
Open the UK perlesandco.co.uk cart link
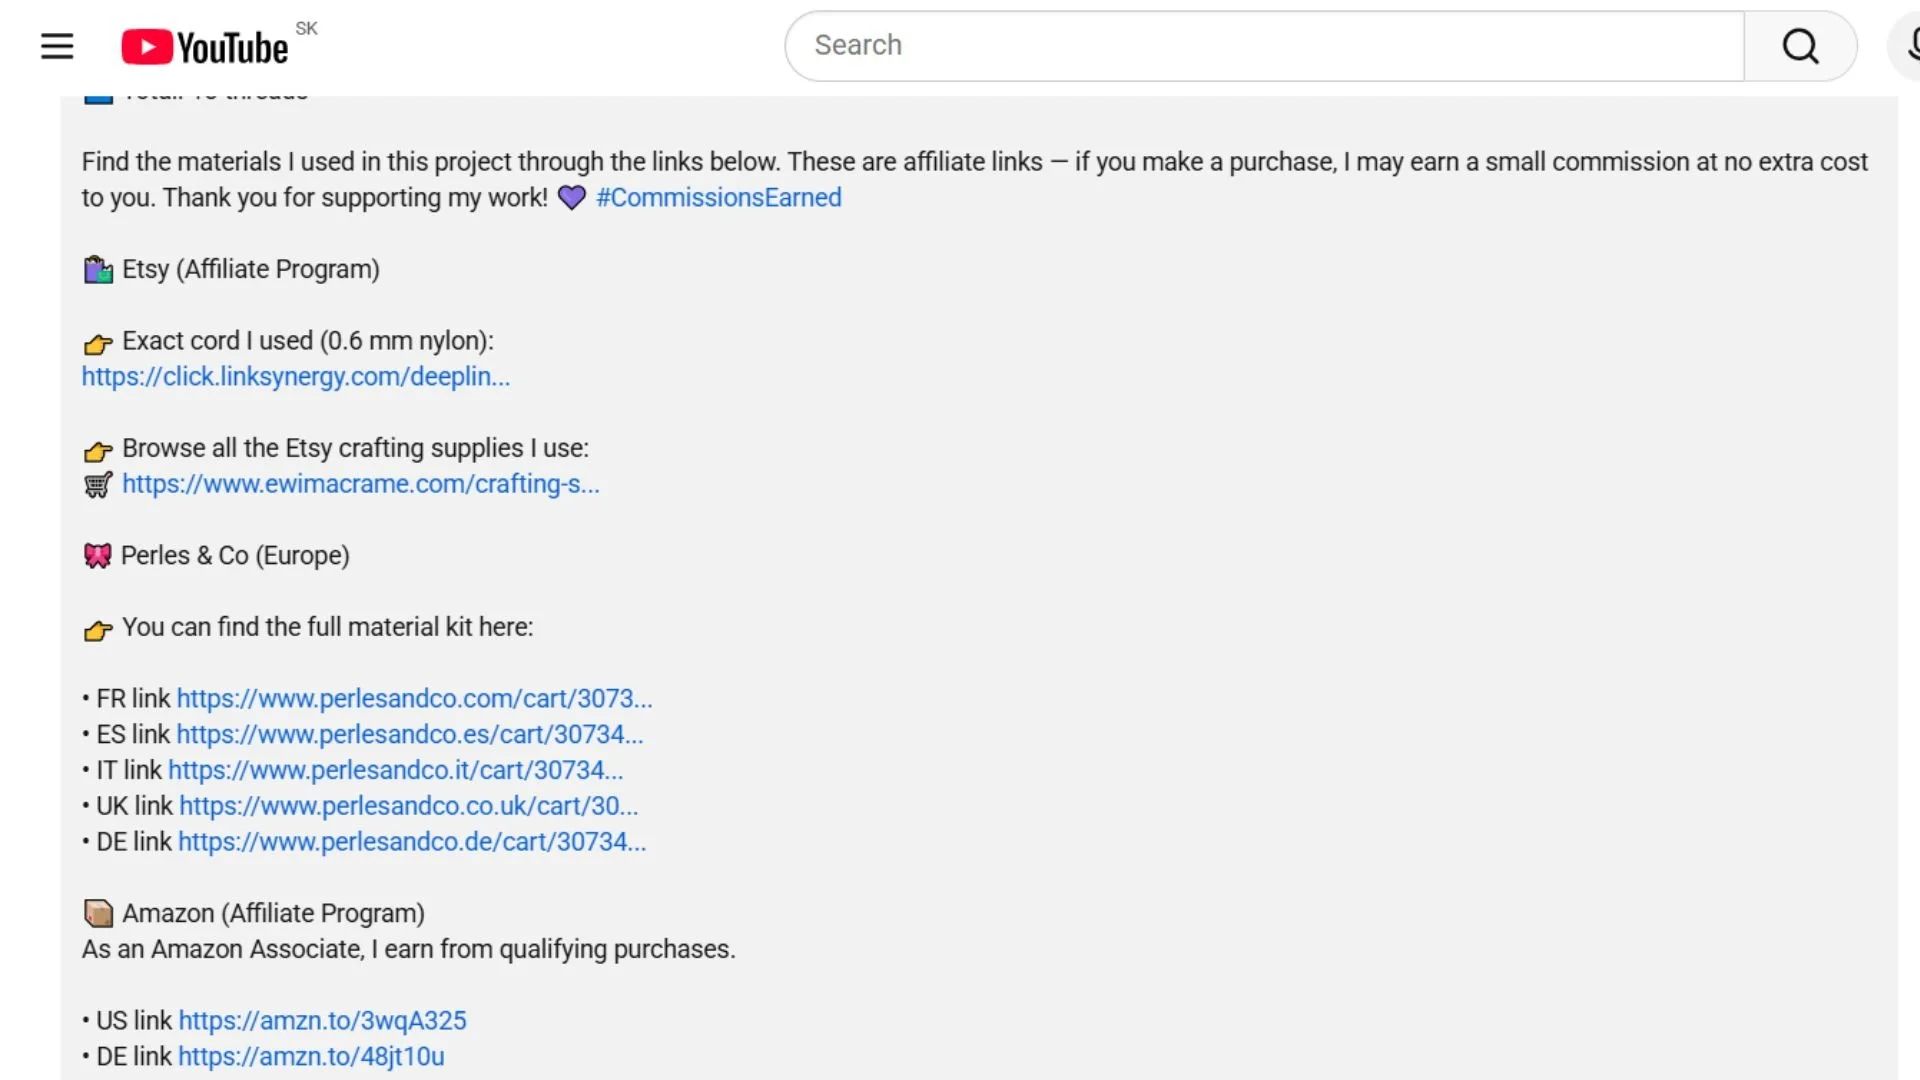click(409, 807)
